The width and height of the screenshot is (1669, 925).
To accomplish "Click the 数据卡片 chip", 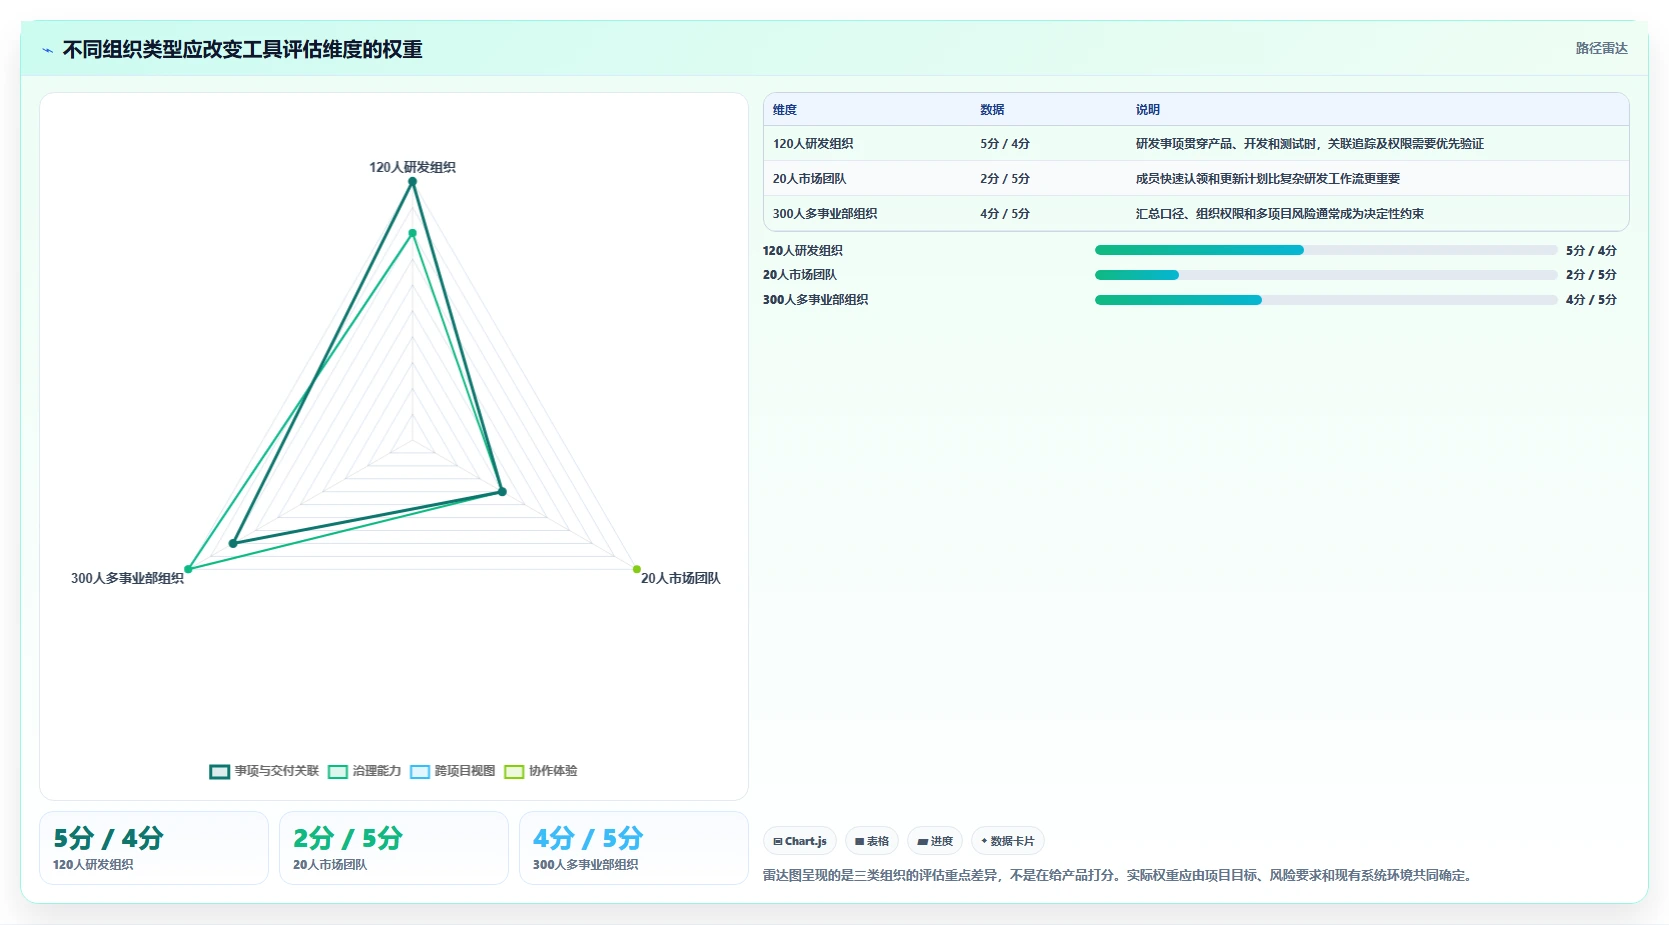I will [1008, 841].
